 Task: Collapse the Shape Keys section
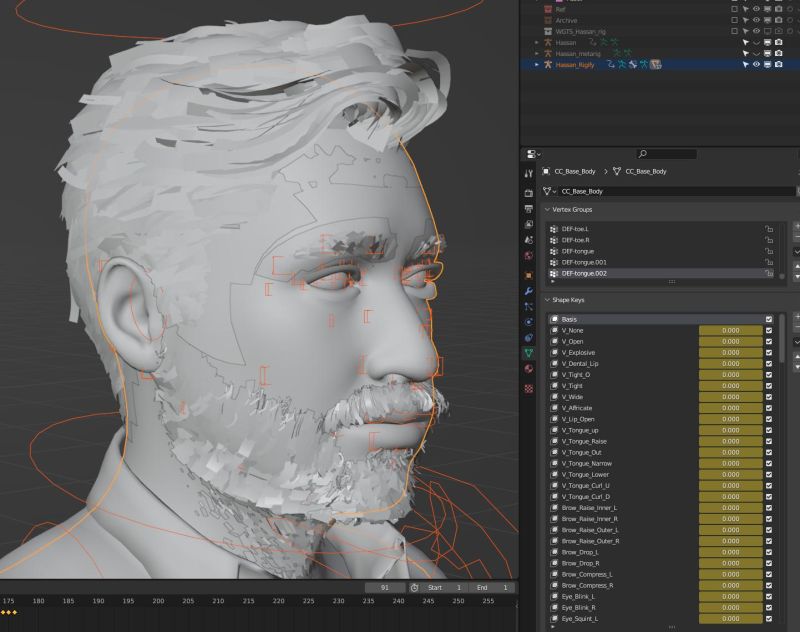click(x=546, y=299)
